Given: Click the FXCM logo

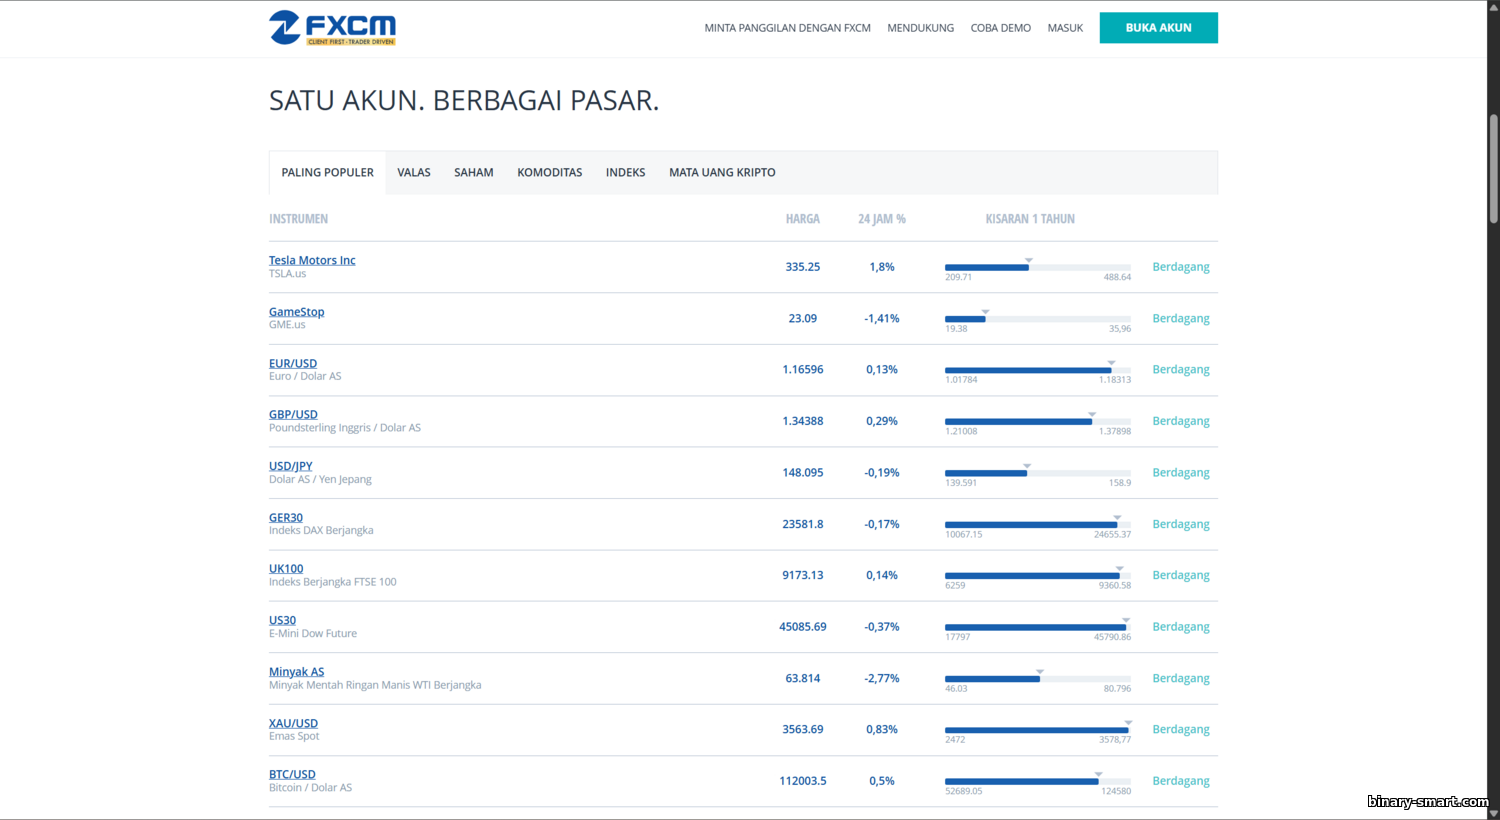Looking at the screenshot, I should click(x=332, y=28).
